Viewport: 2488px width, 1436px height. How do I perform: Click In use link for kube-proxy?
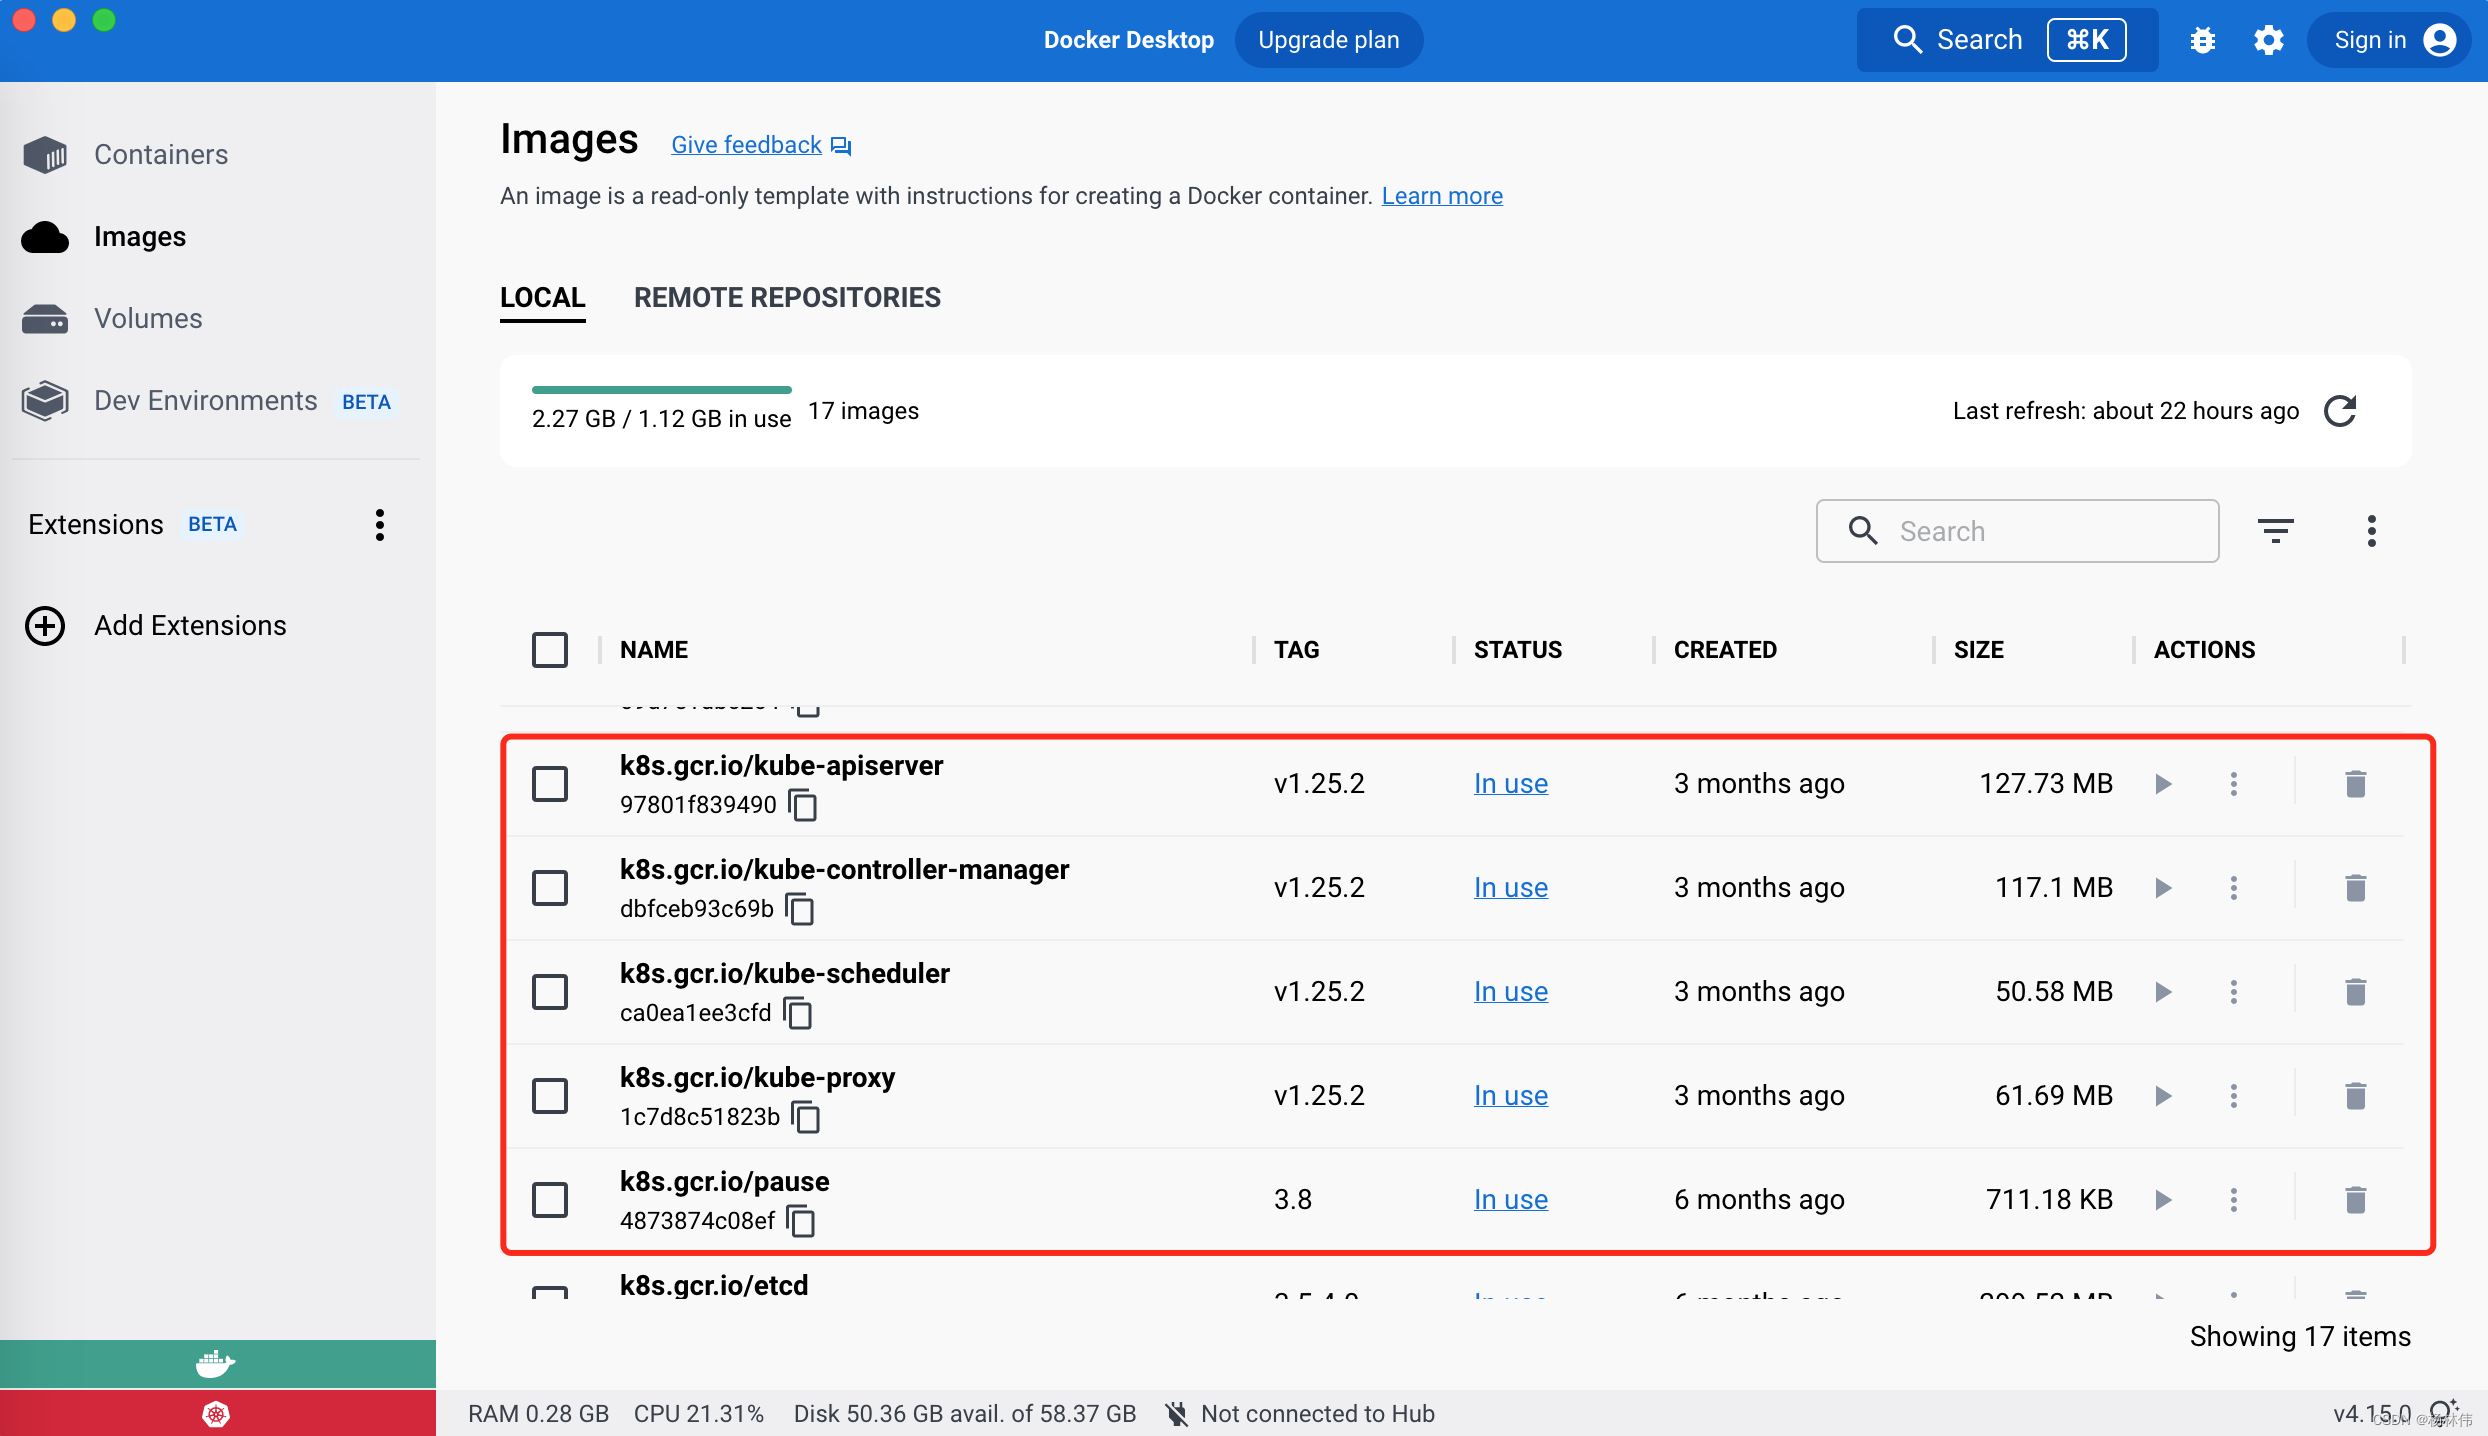pyautogui.click(x=1510, y=1096)
